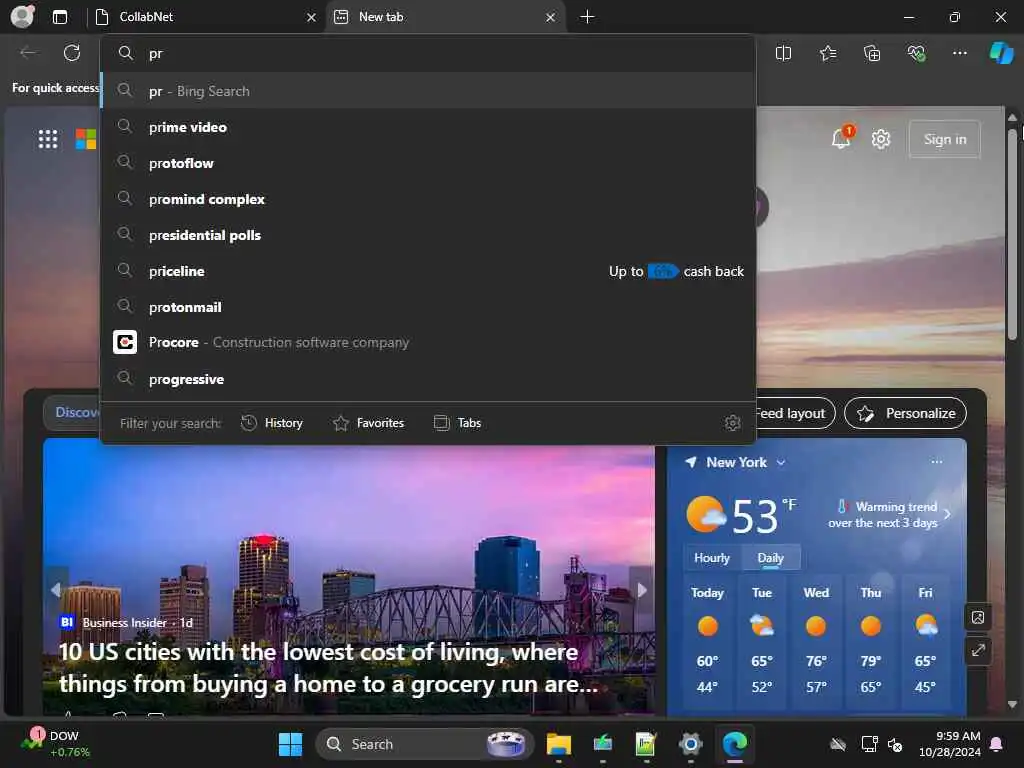The image size is (1024, 768).
Task: Switch weather view to Daily
Action: 770,558
